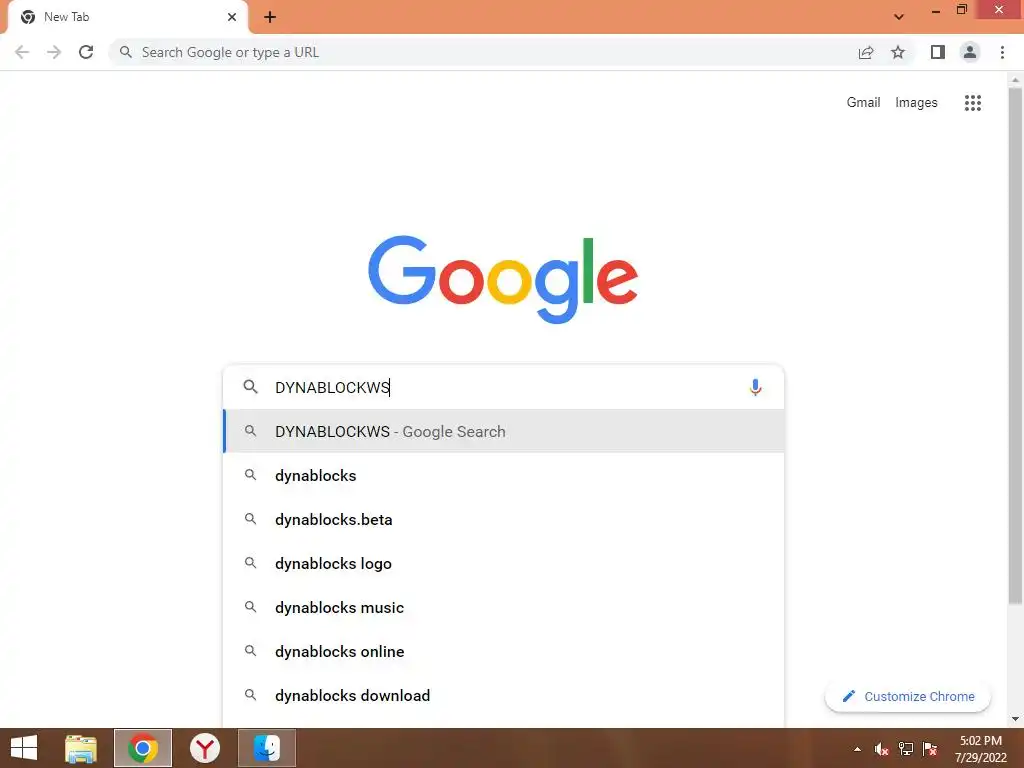Image resolution: width=1024 pixels, height=768 pixels.
Task: Click the back navigation arrow
Action: (x=22, y=52)
